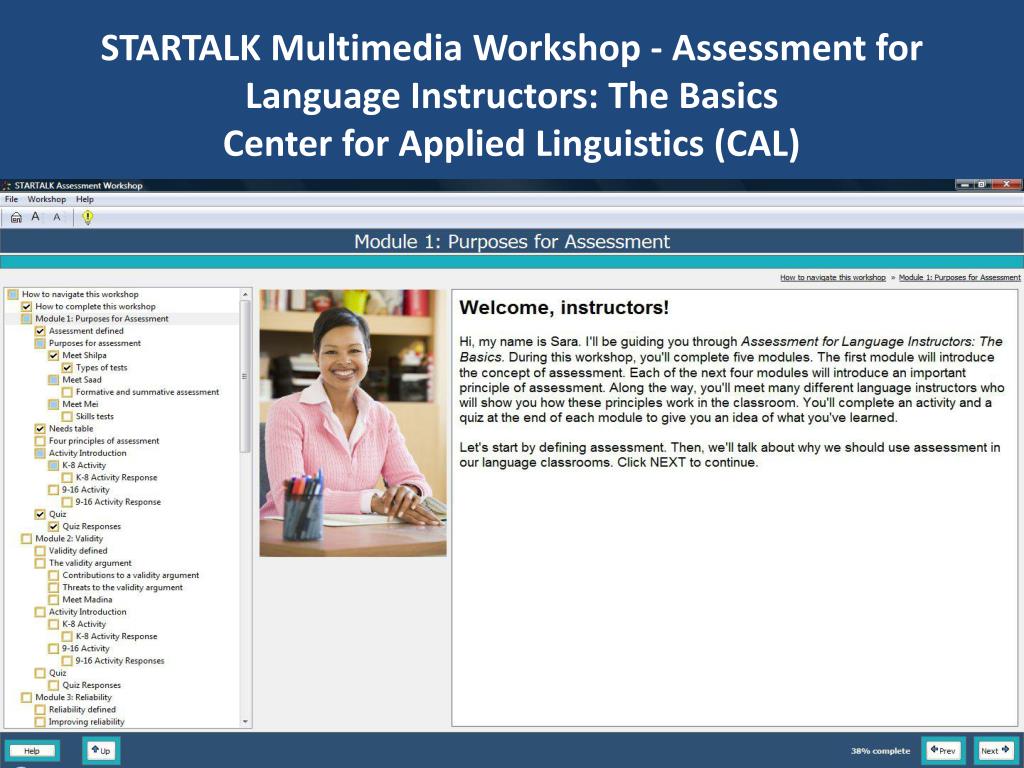Follow 'Module 1: Purposes for Assessment' breadcrumb link

coord(959,278)
